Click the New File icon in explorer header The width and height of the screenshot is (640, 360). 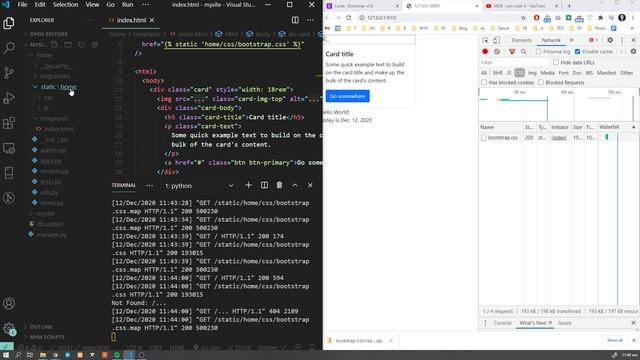(54, 44)
